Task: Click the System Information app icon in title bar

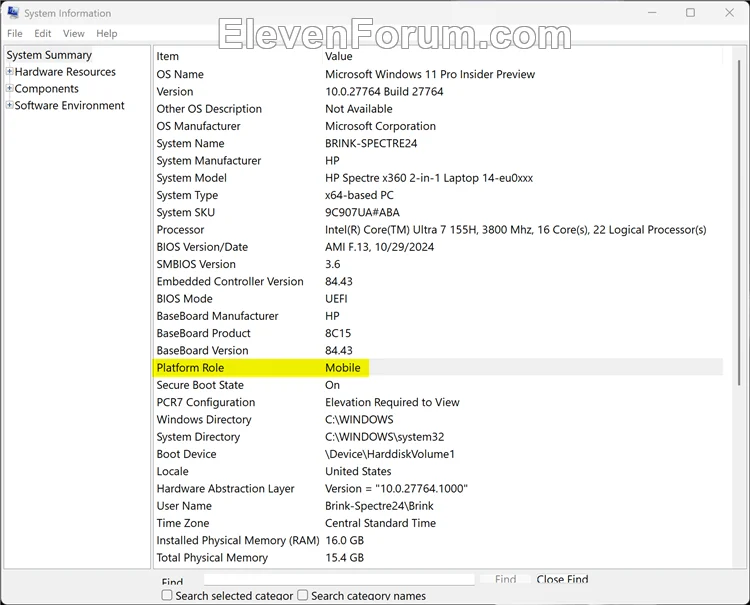Action: [13, 12]
